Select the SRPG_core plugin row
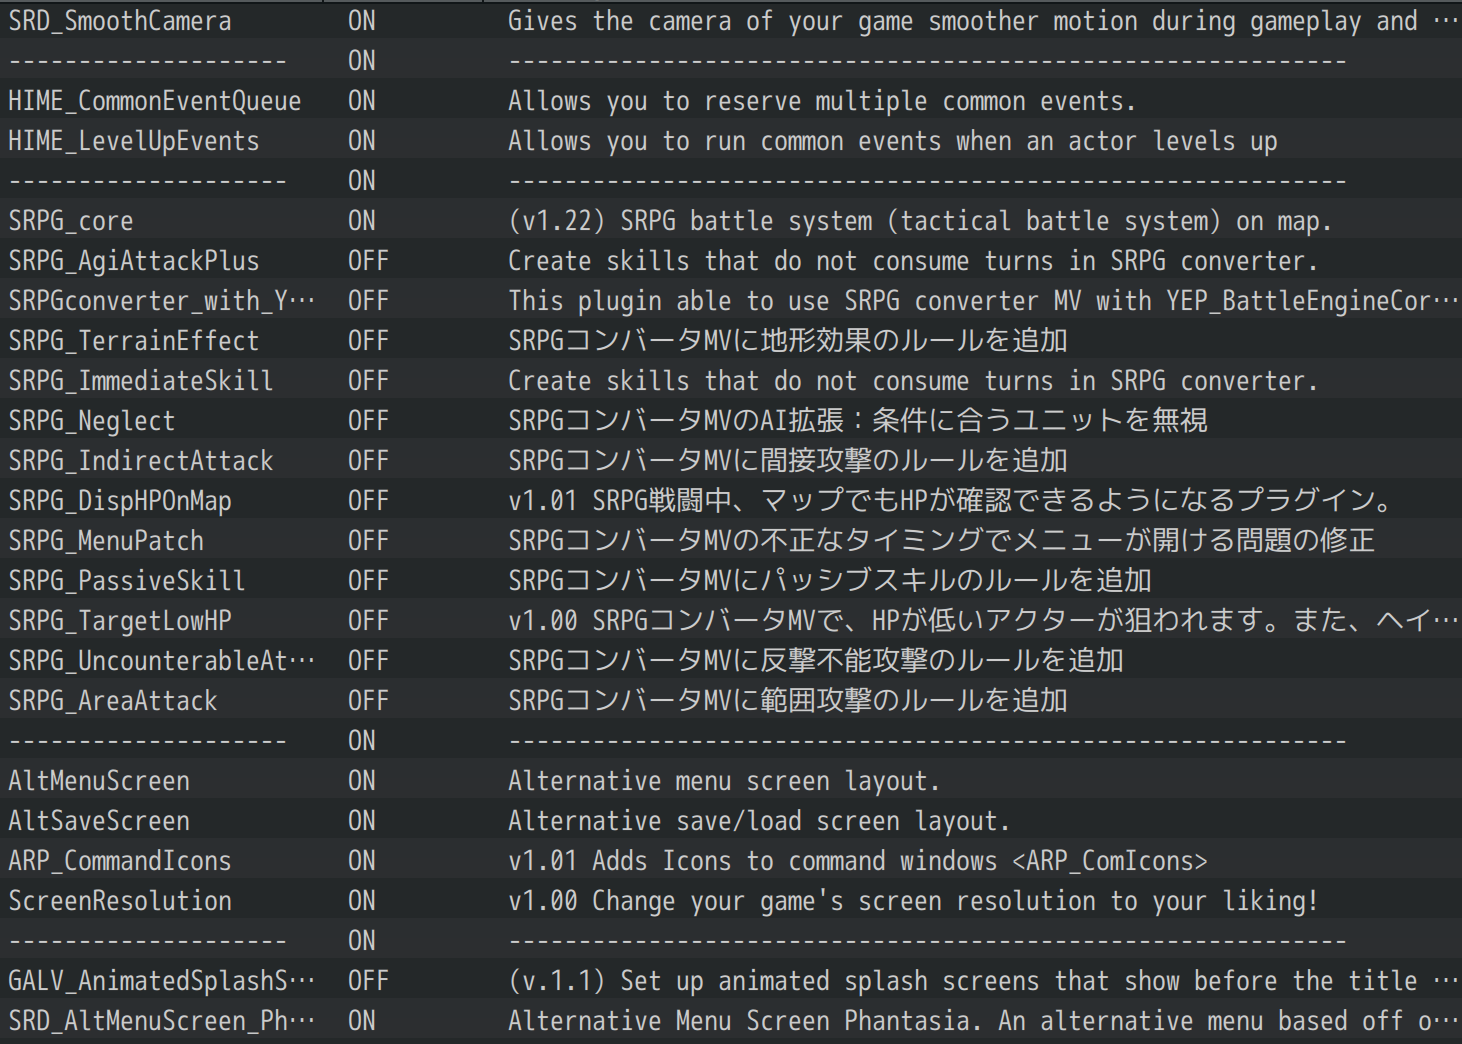This screenshot has height=1044, width=1462. [731, 220]
